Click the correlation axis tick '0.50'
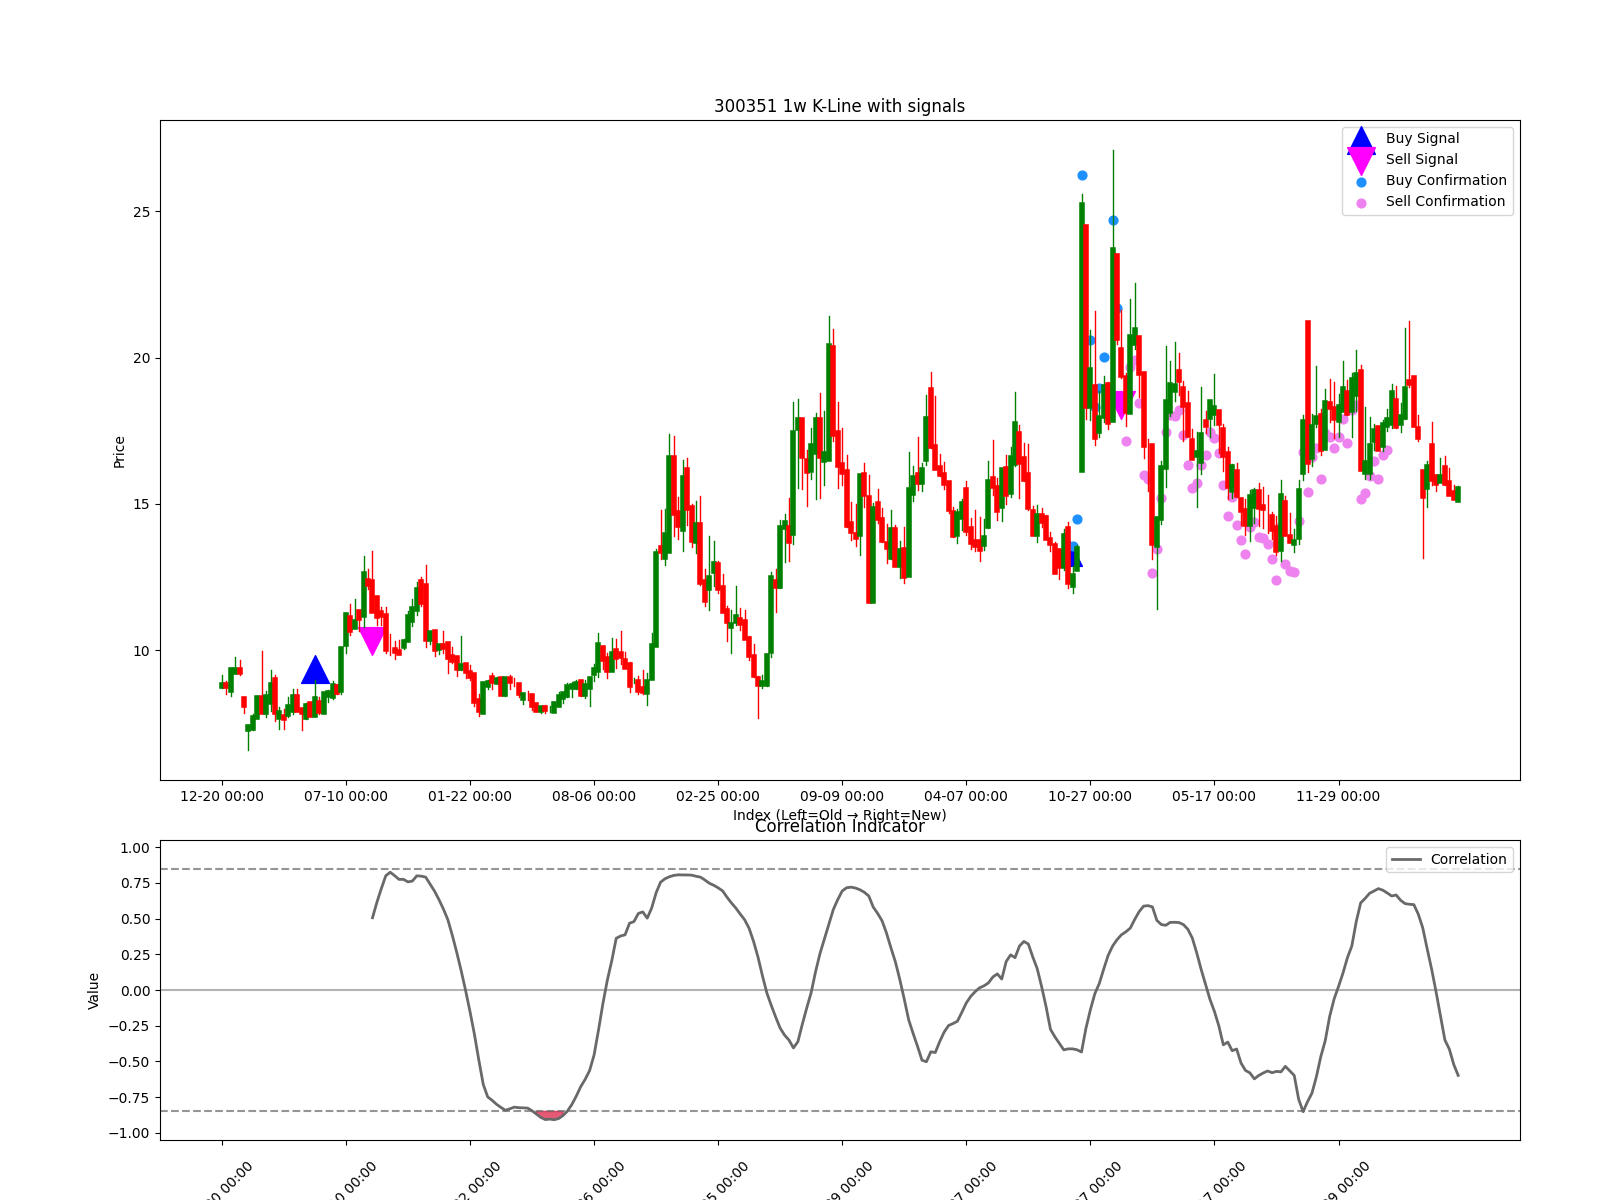The image size is (1600, 1200). point(134,919)
